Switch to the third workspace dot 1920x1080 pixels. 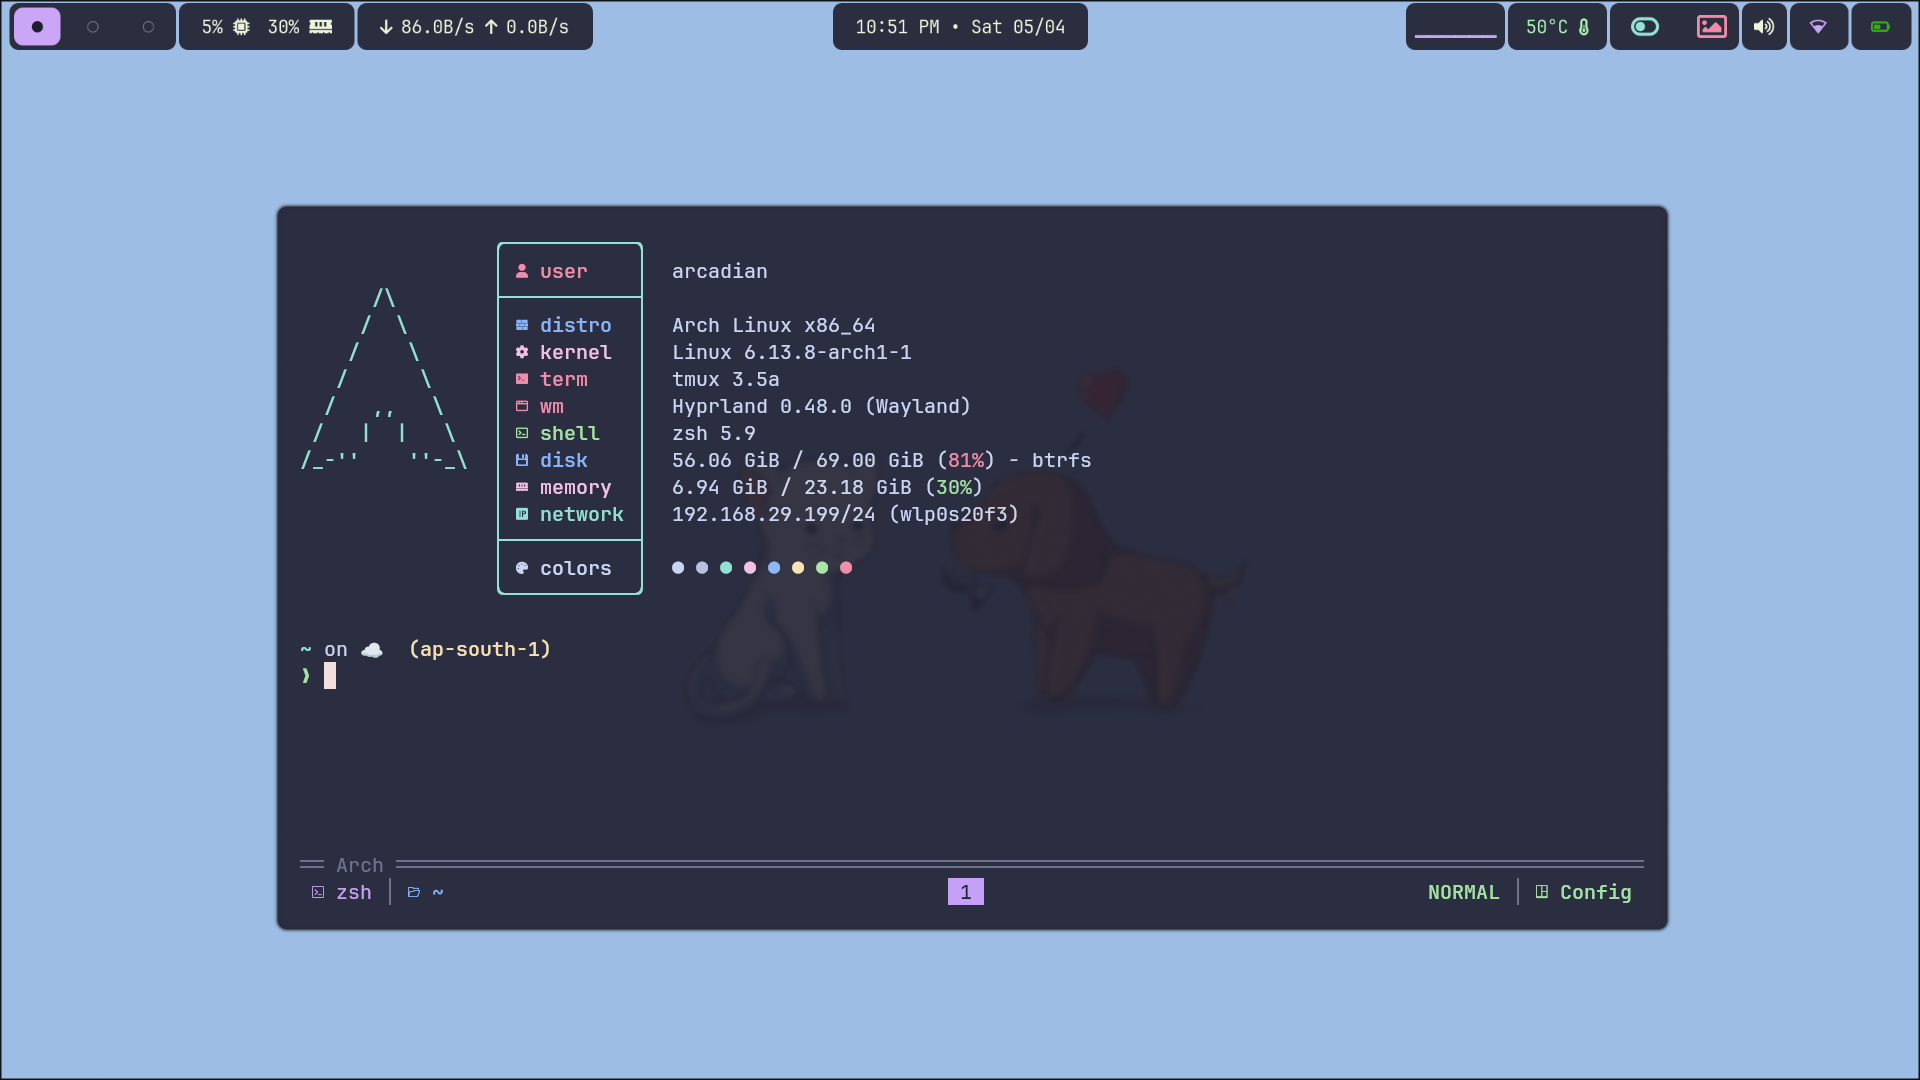point(148,27)
